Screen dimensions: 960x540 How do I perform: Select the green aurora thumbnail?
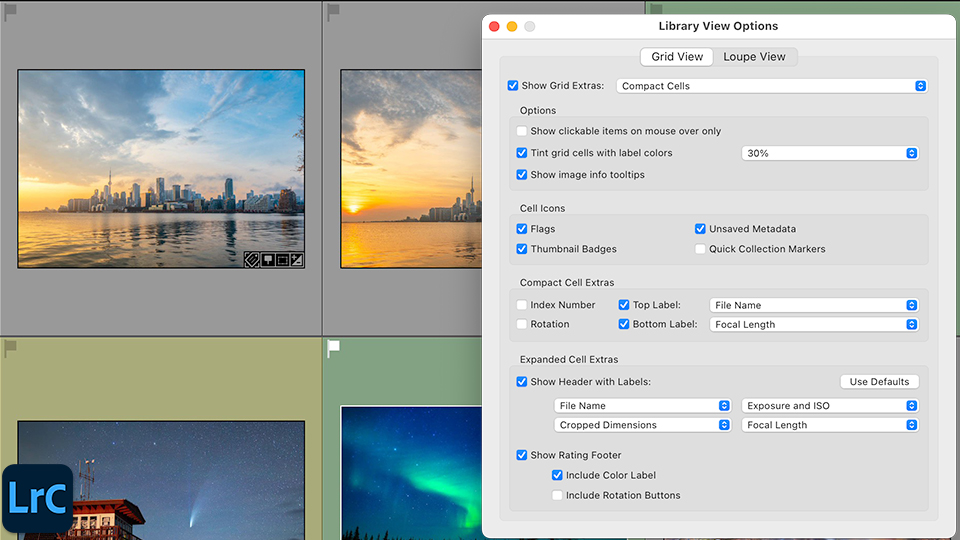pos(411,473)
